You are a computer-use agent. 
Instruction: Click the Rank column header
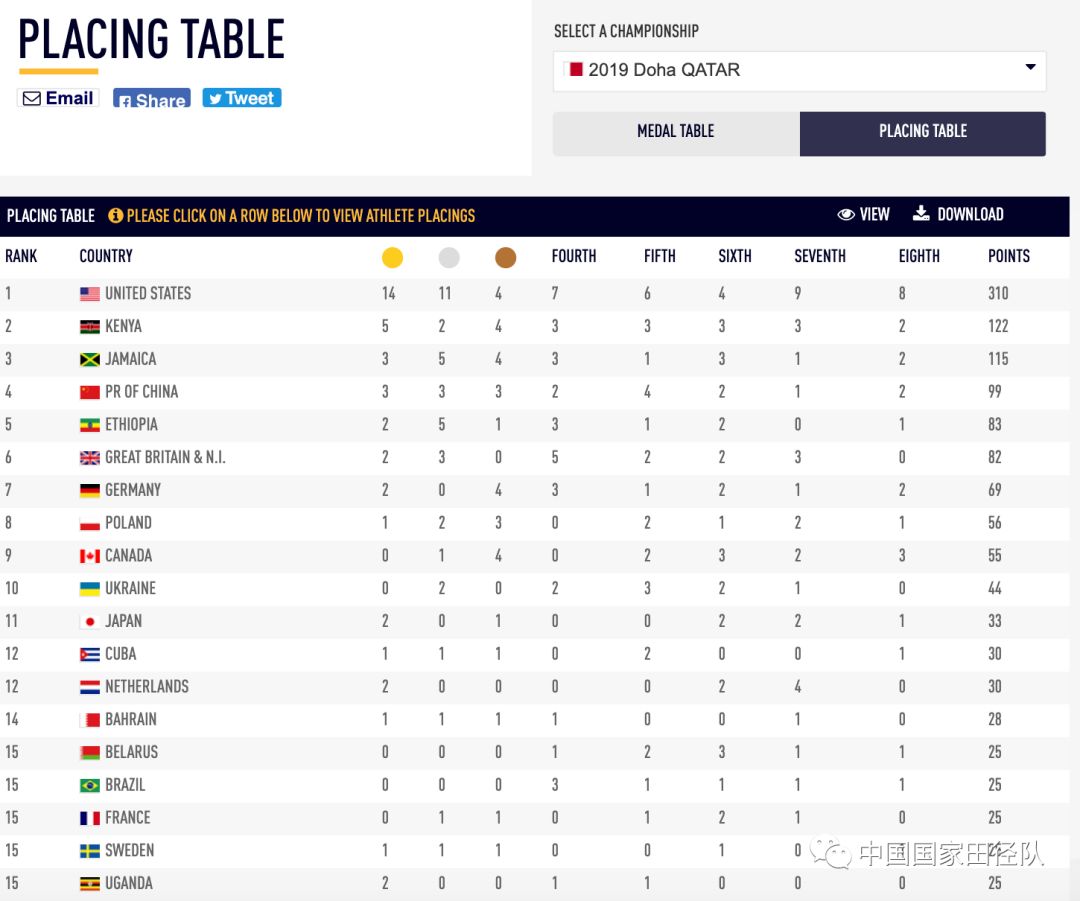(21, 256)
